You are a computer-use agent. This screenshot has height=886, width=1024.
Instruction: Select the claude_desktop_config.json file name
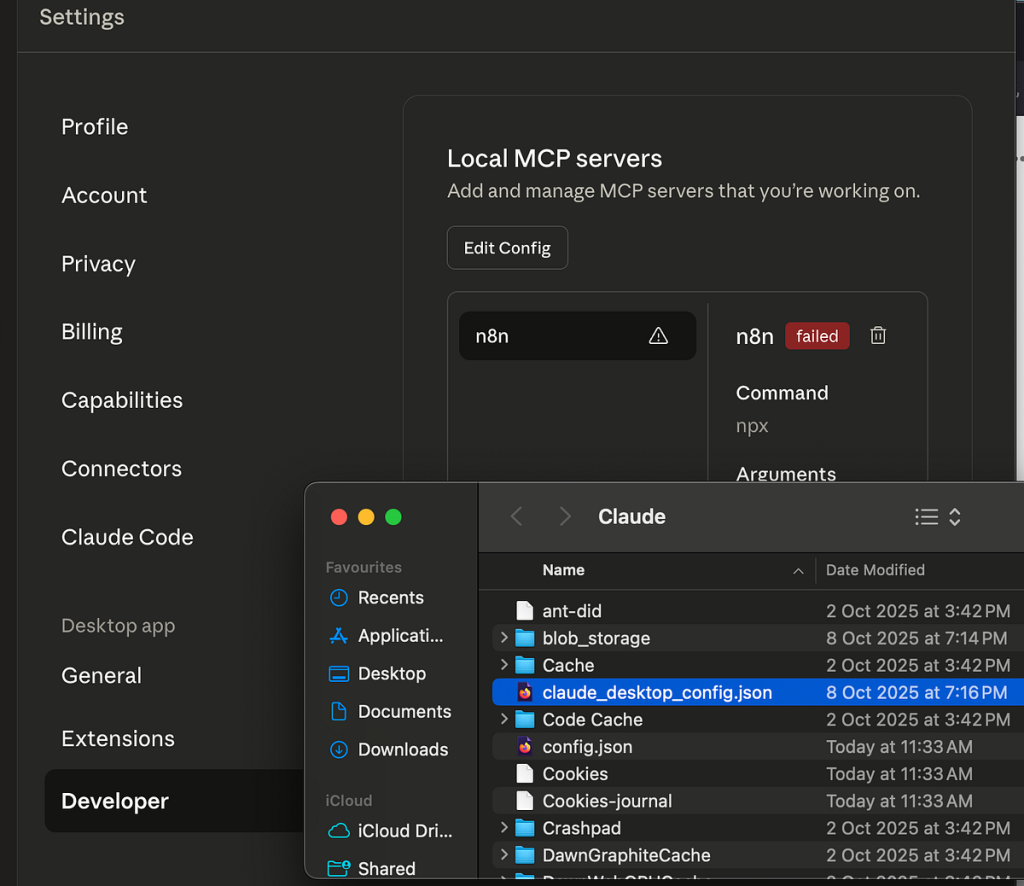point(657,692)
